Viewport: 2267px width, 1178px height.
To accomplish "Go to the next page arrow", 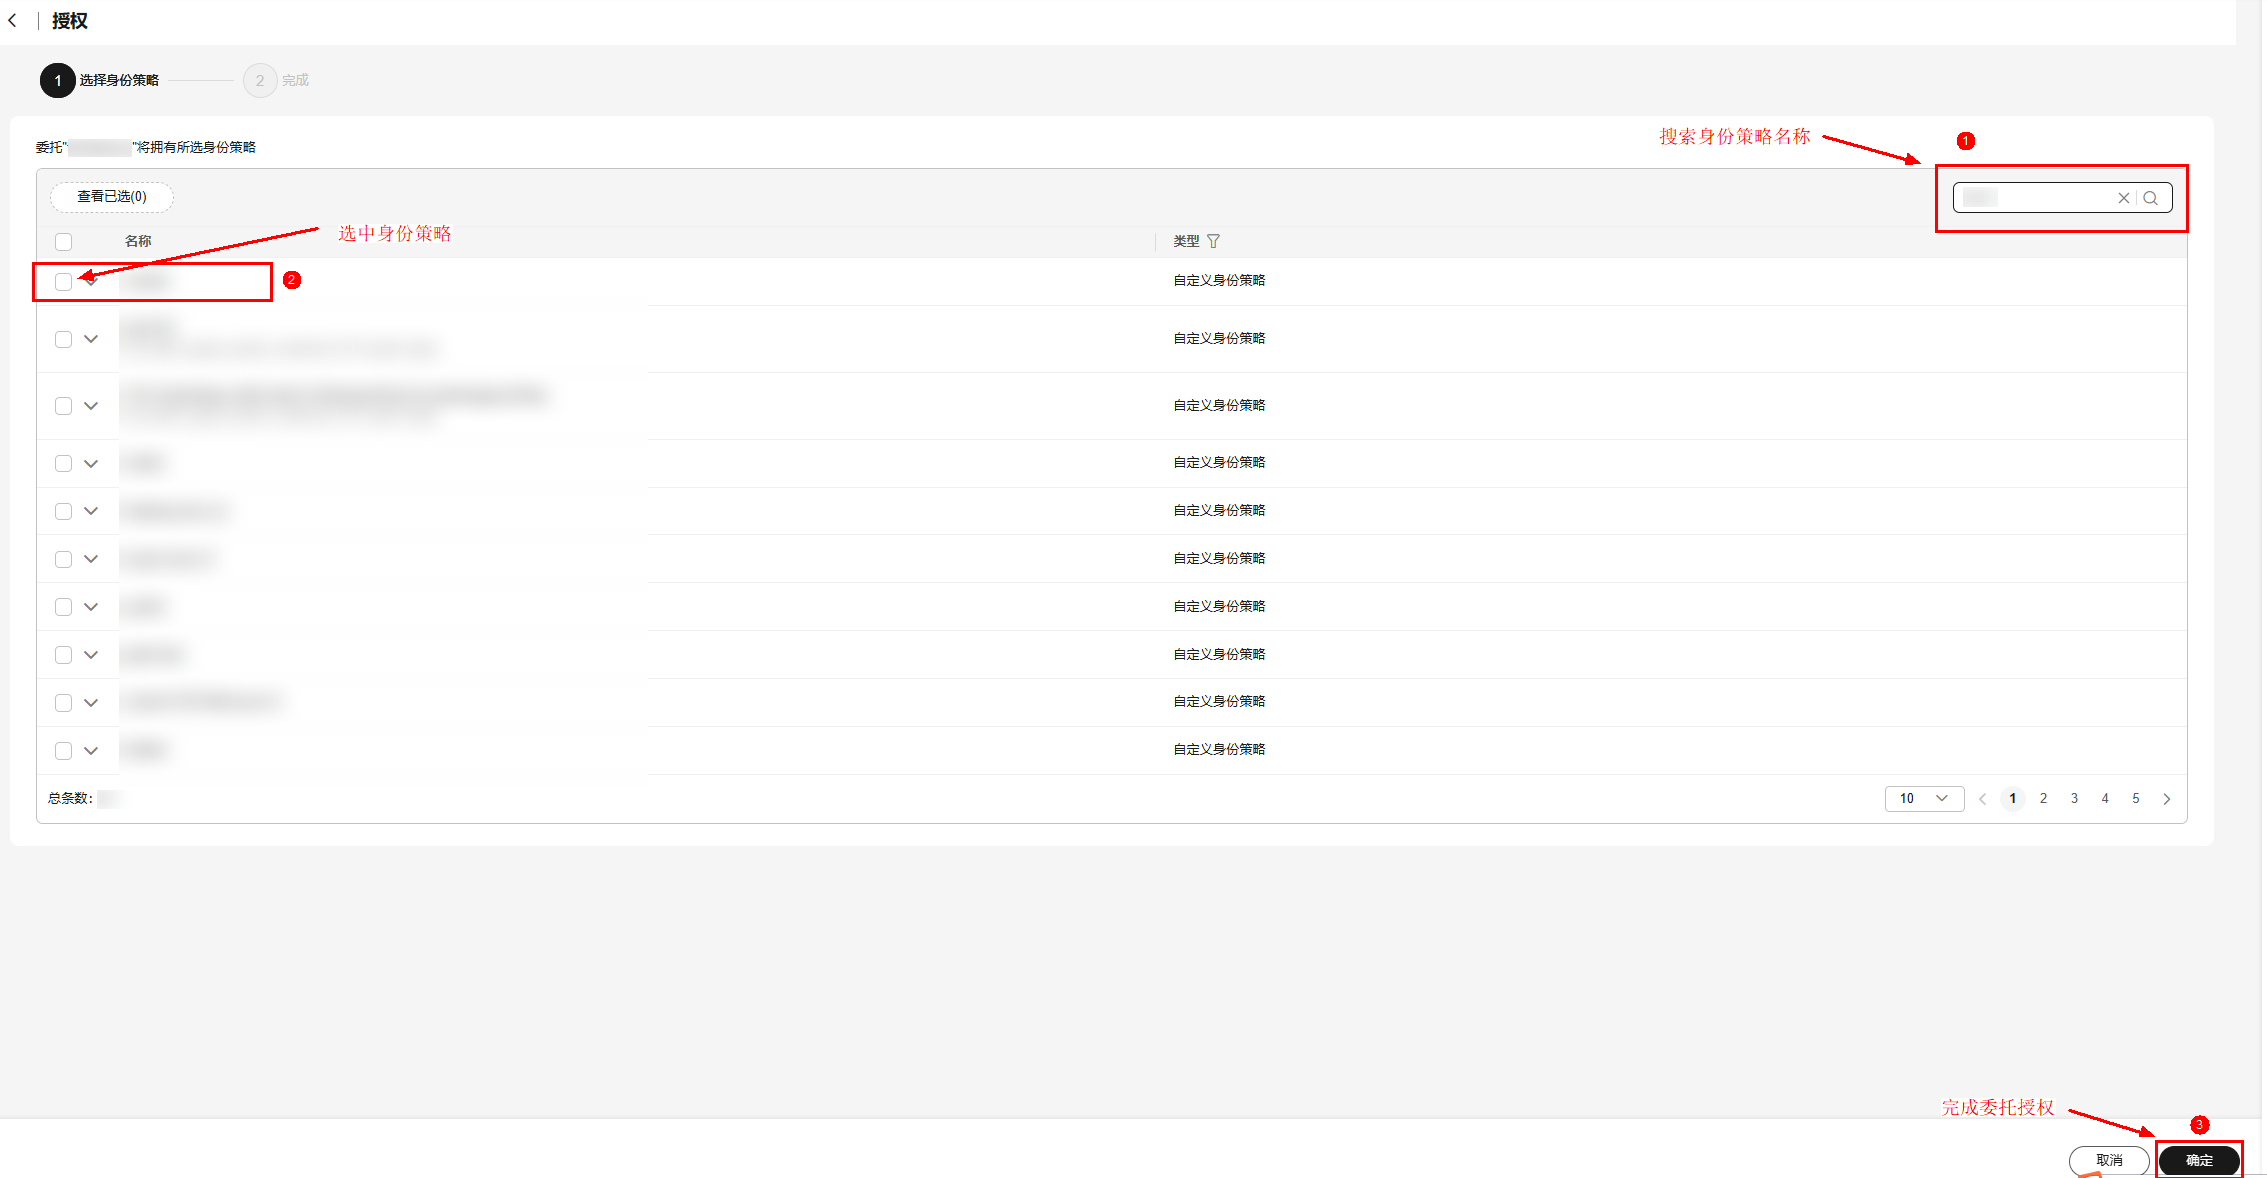I will coord(2167,799).
